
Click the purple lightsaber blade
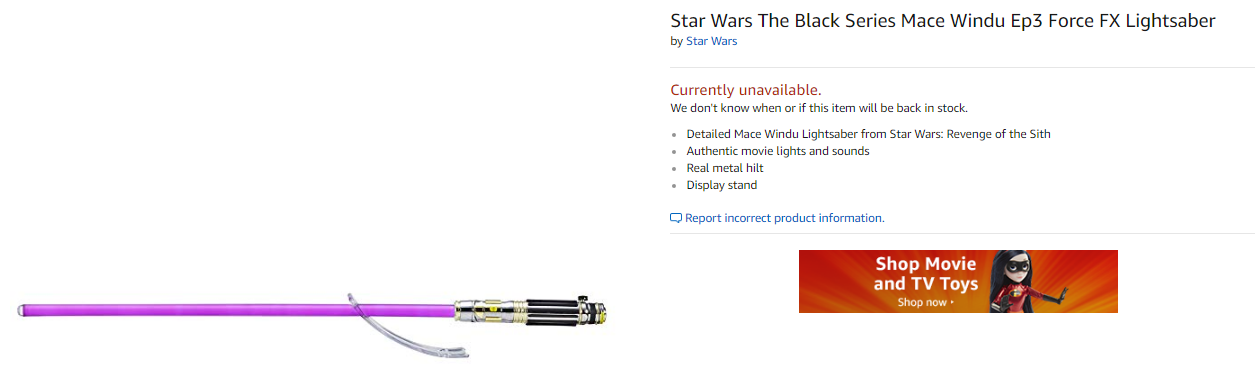coord(236,311)
